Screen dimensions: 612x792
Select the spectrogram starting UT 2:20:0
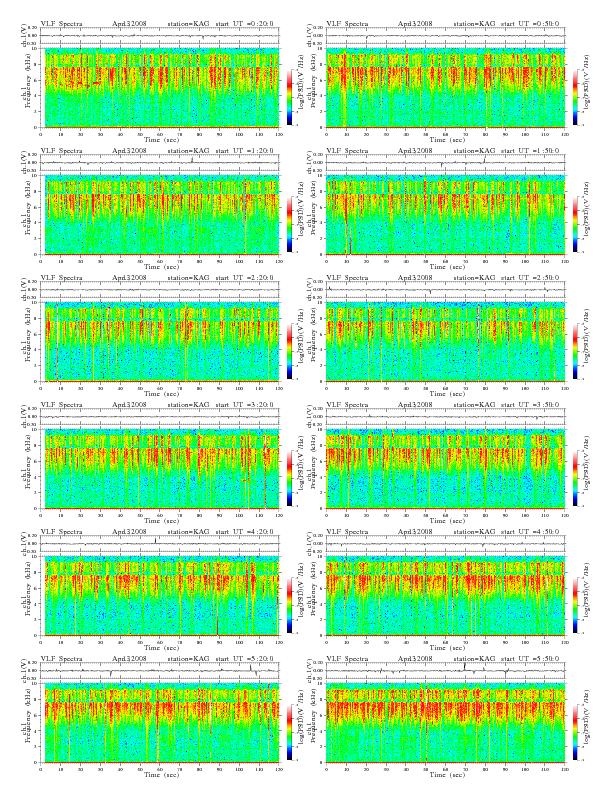click(160, 342)
